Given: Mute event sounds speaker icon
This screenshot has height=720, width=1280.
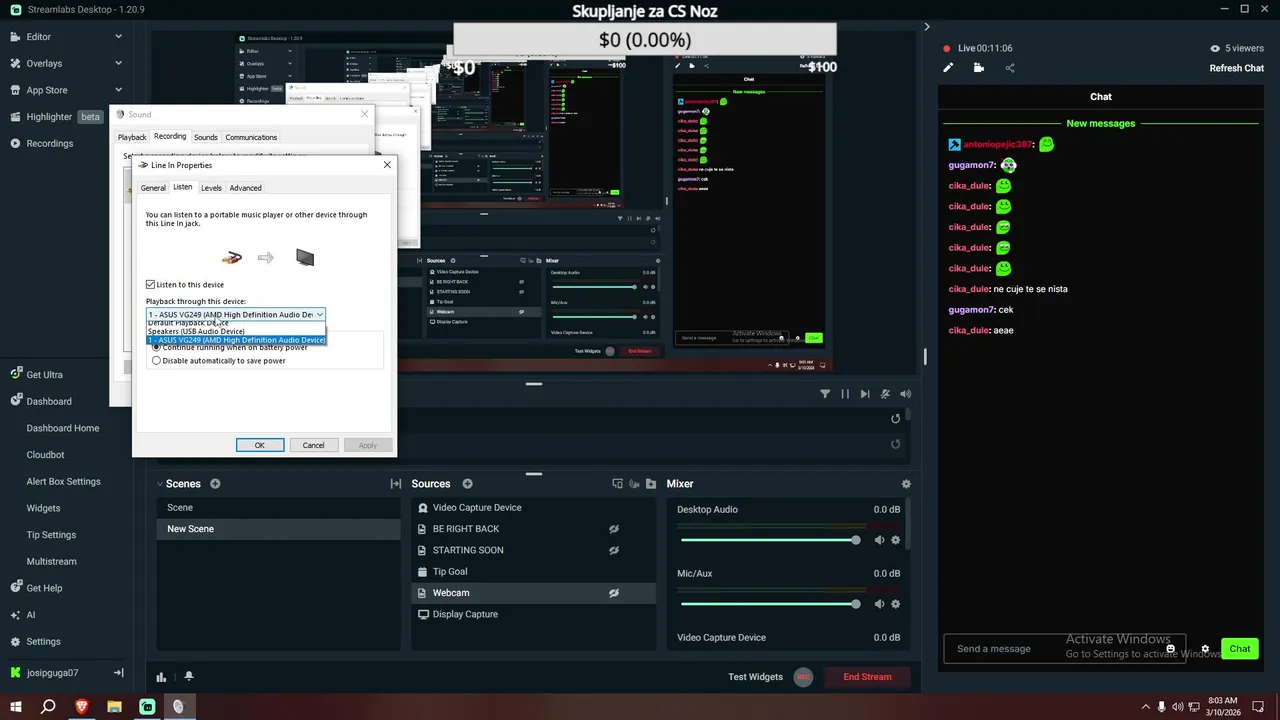Looking at the screenshot, I should (x=906, y=394).
